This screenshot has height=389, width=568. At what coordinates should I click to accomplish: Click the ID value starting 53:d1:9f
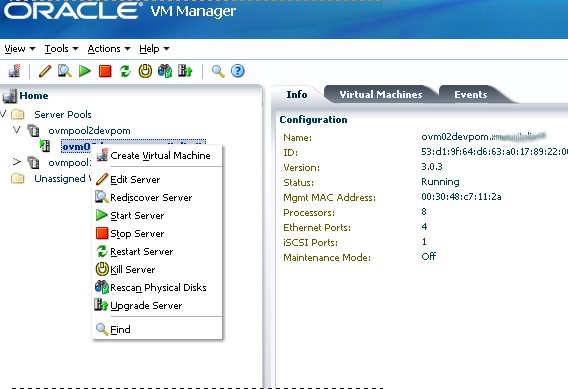point(494,152)
